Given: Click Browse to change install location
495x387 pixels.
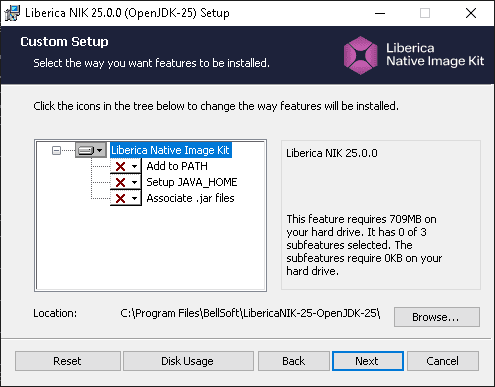Looking at the screenshot, I should tap(437, 317).
